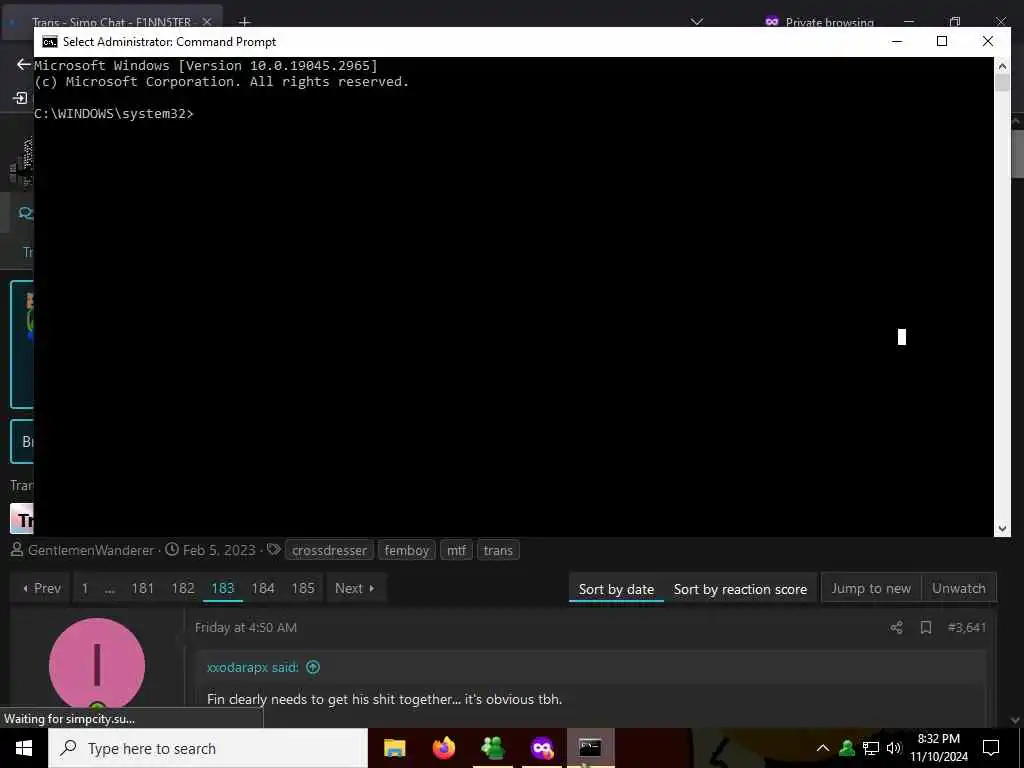Click the Feb 5, 2023 thread date
The width and height of the screenshot is (1024, 768).
click(x=219, y=551)
